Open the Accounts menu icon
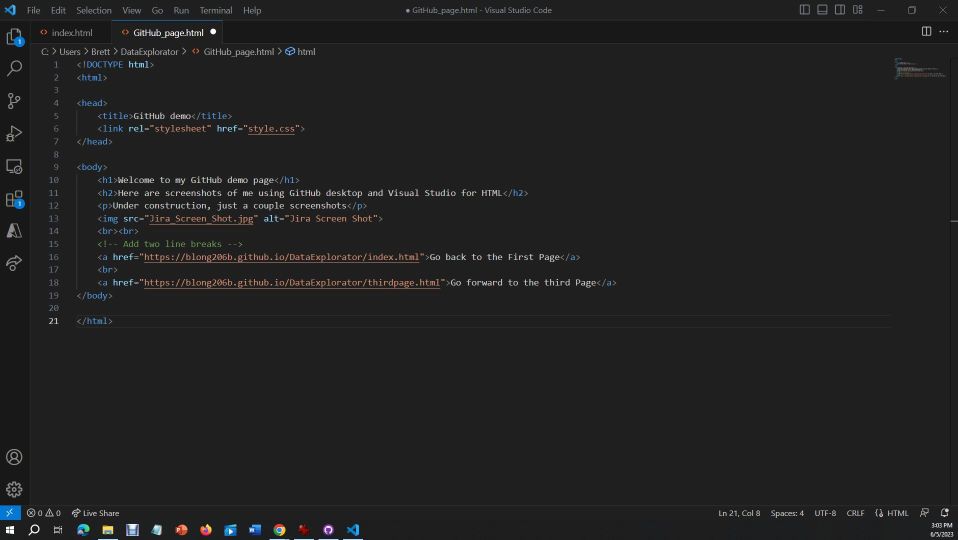The height and width of the screenshot is (540, 958). 14,457
